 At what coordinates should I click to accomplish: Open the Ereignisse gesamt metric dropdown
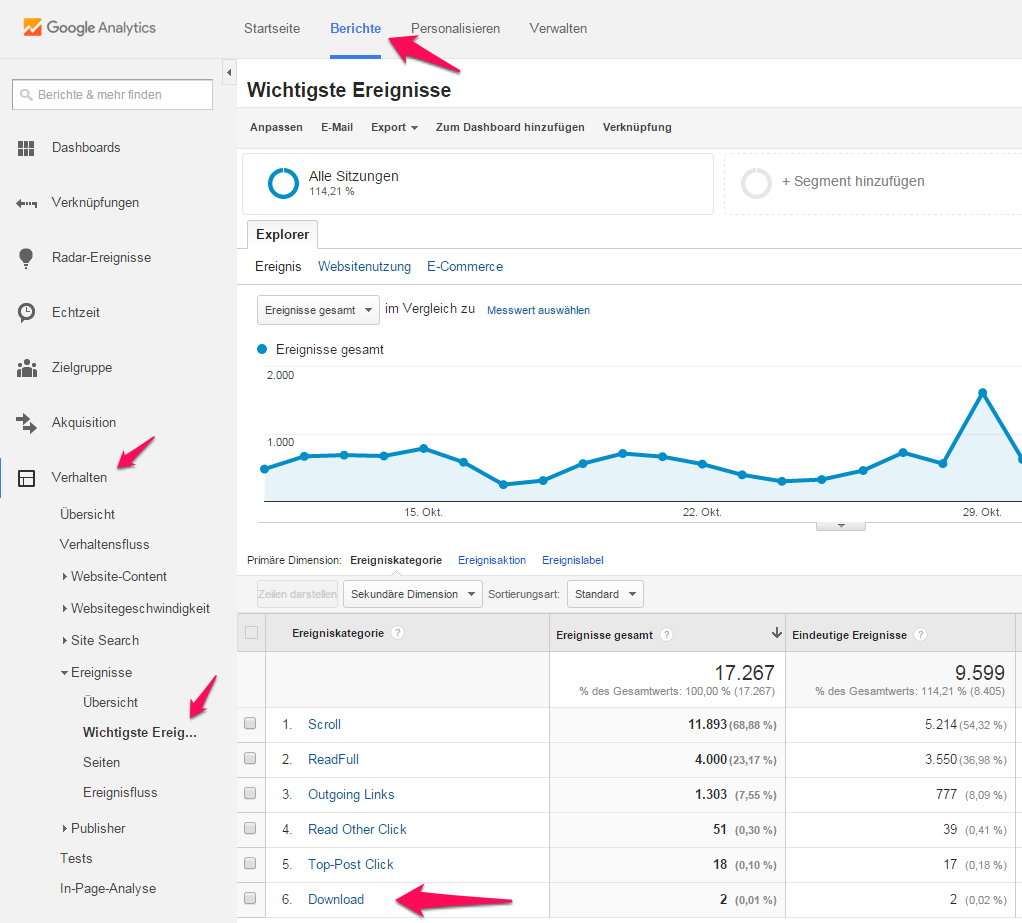tap(317, 310)
